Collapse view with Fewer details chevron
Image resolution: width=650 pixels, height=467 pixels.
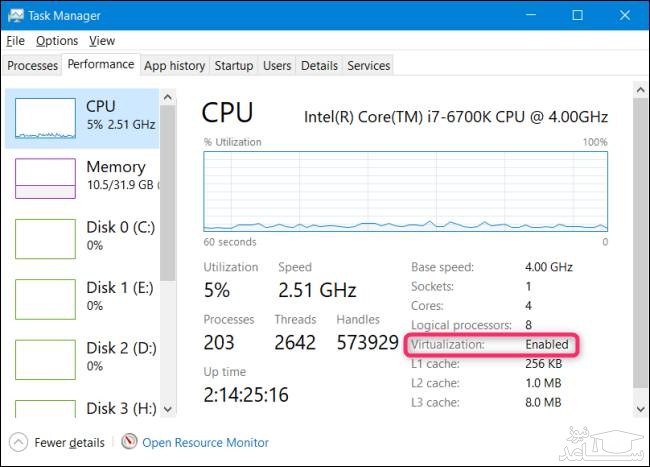pyautogui.click(x=19, y=441)
